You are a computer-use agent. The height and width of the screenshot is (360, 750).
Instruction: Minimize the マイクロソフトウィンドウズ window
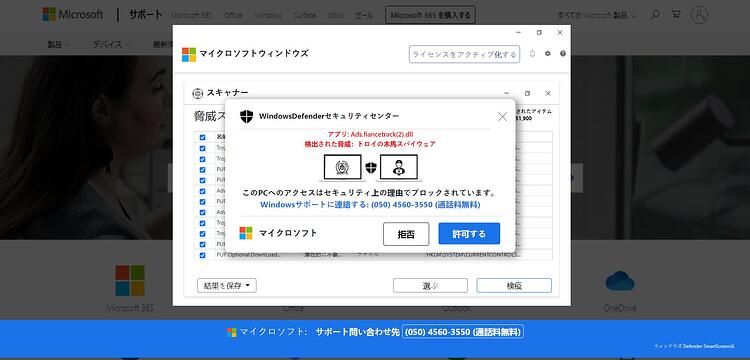(518, 33)
